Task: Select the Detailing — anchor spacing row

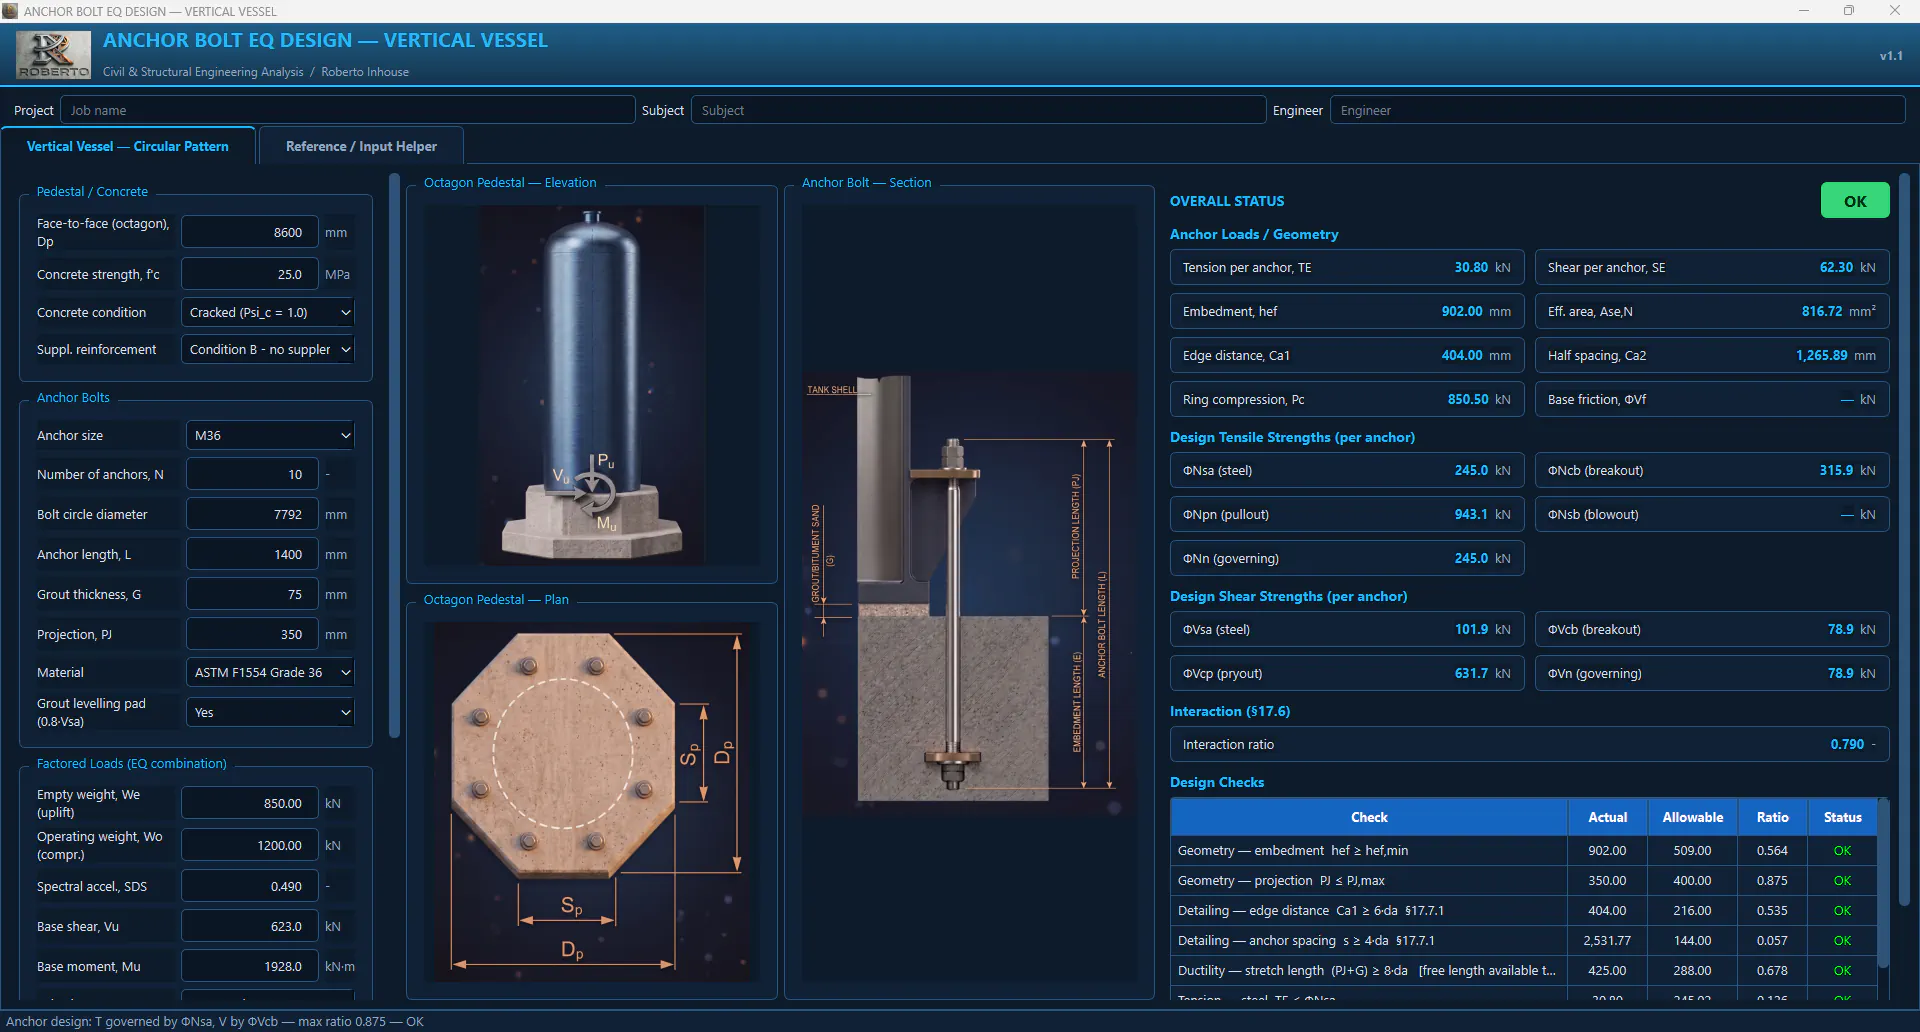Action: point(1523,940)
